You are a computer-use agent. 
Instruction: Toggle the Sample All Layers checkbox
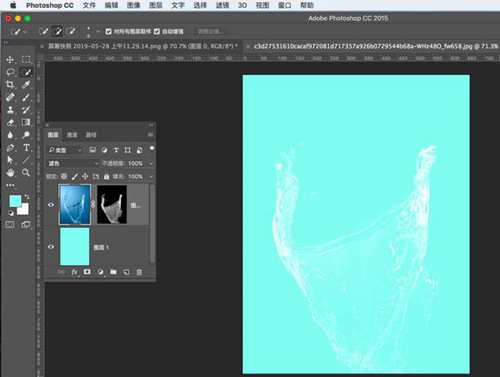coord(108,32)
